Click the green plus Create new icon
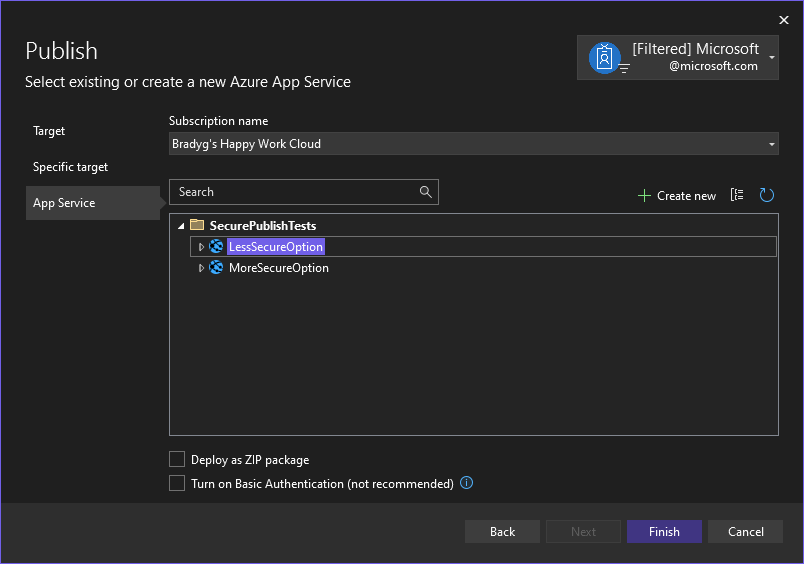Image resolution: width=804 pixels, height=564 pixels. click(x=644, y=196)
